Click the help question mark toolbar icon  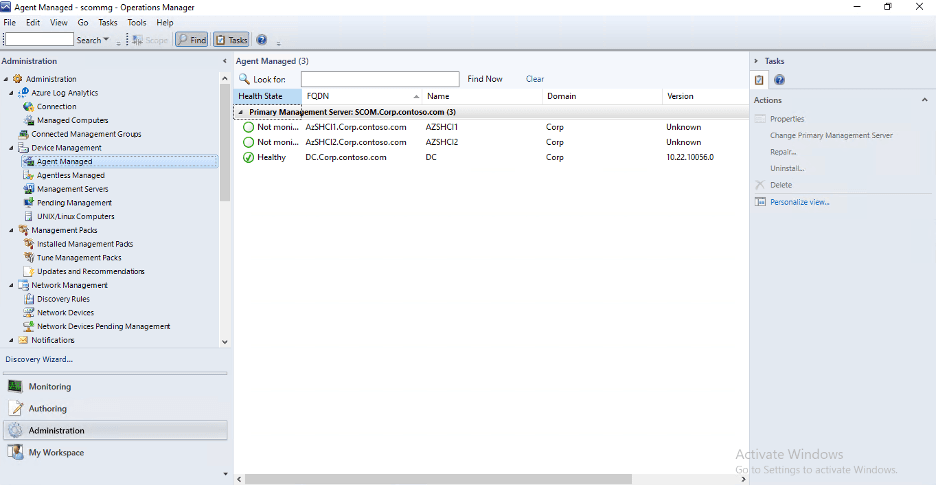(262, 40)
